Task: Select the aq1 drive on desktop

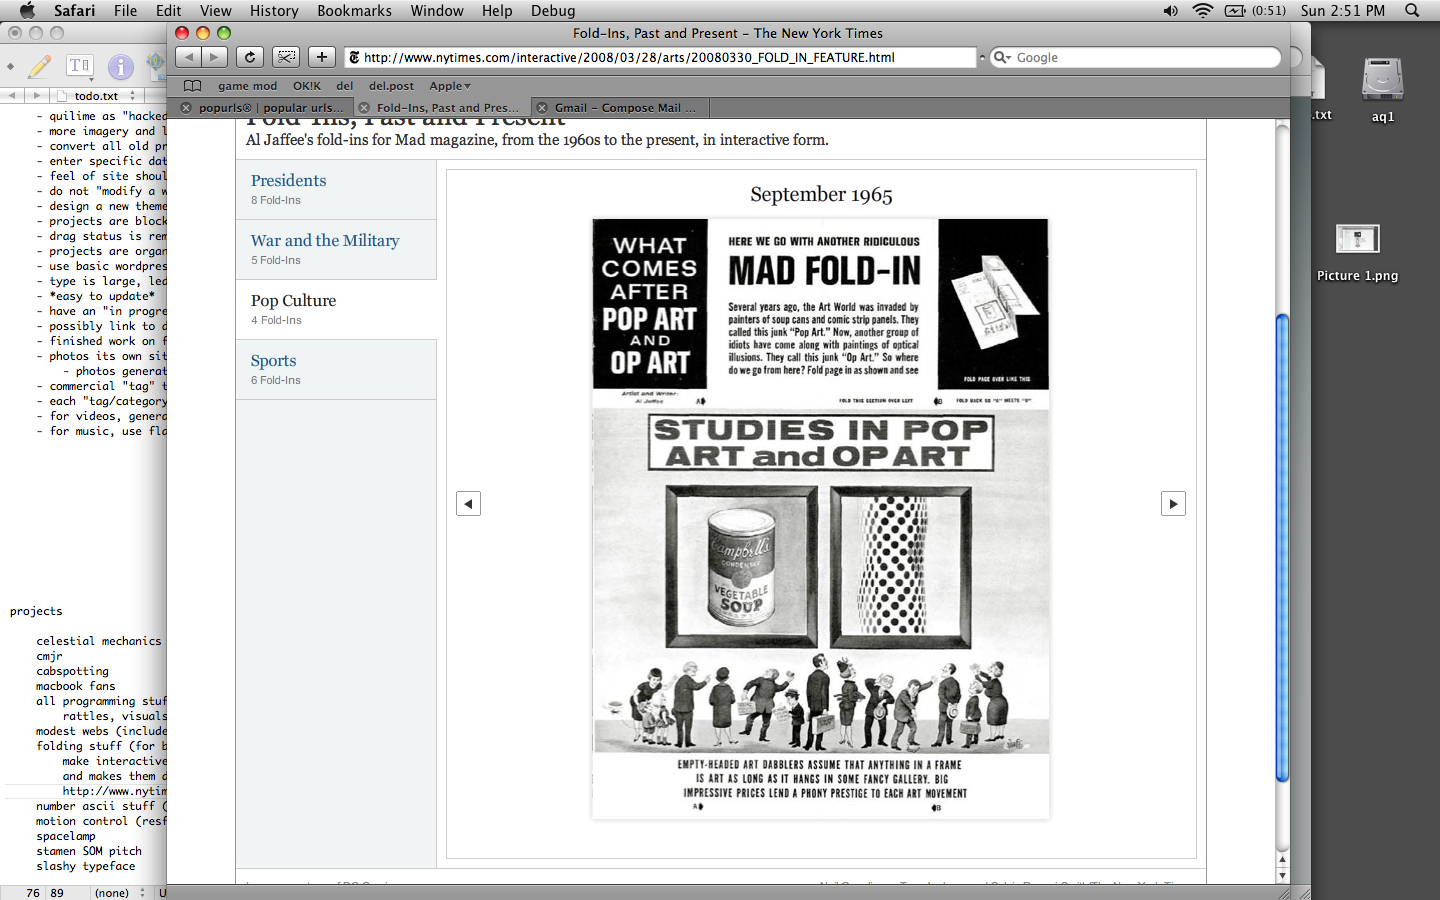Action: pos(1383,89)
